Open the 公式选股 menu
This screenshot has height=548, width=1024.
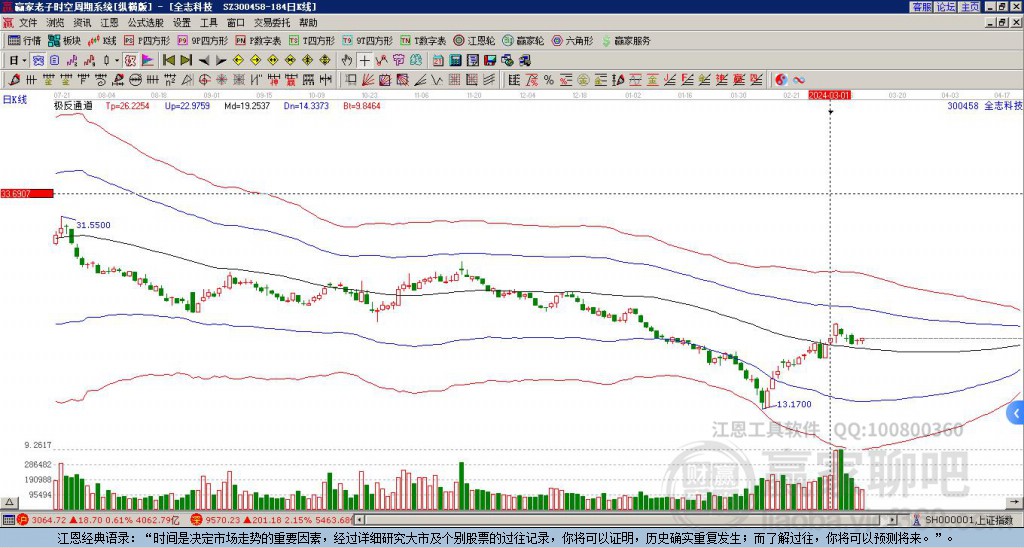(x=146, y=23)
